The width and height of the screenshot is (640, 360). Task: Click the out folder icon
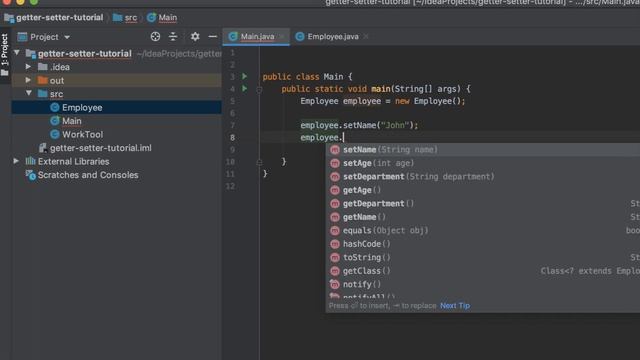[x=42, y=80]
